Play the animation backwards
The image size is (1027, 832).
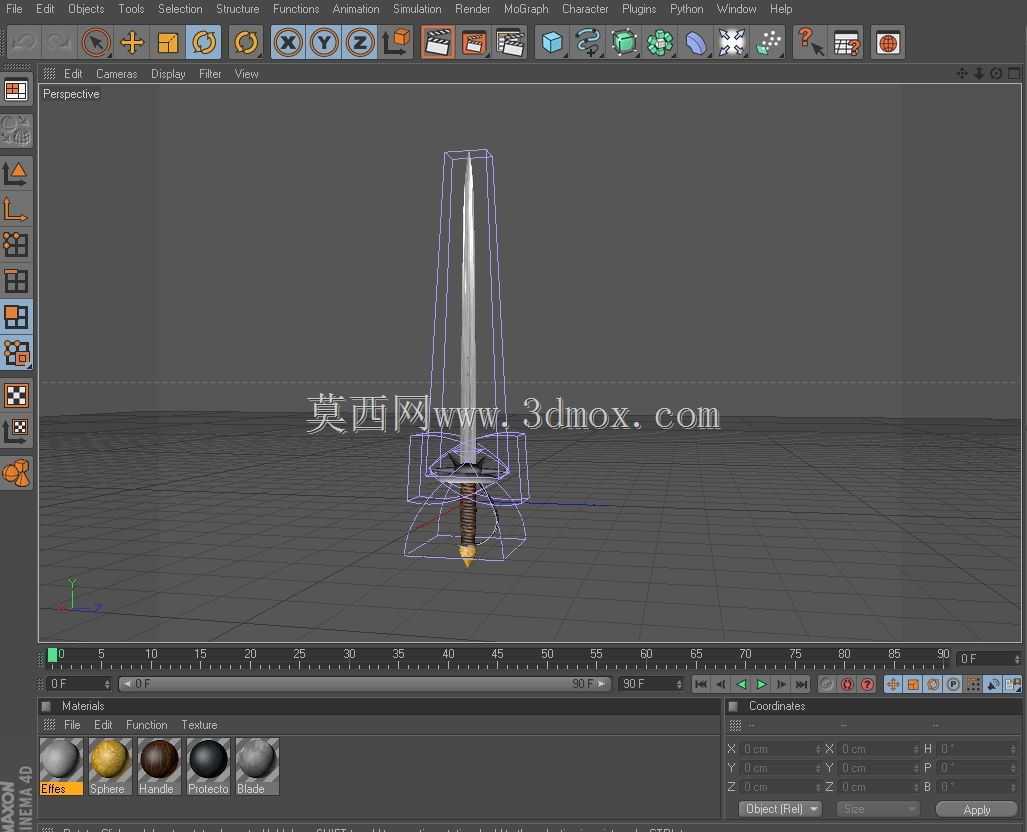point(741,684)
